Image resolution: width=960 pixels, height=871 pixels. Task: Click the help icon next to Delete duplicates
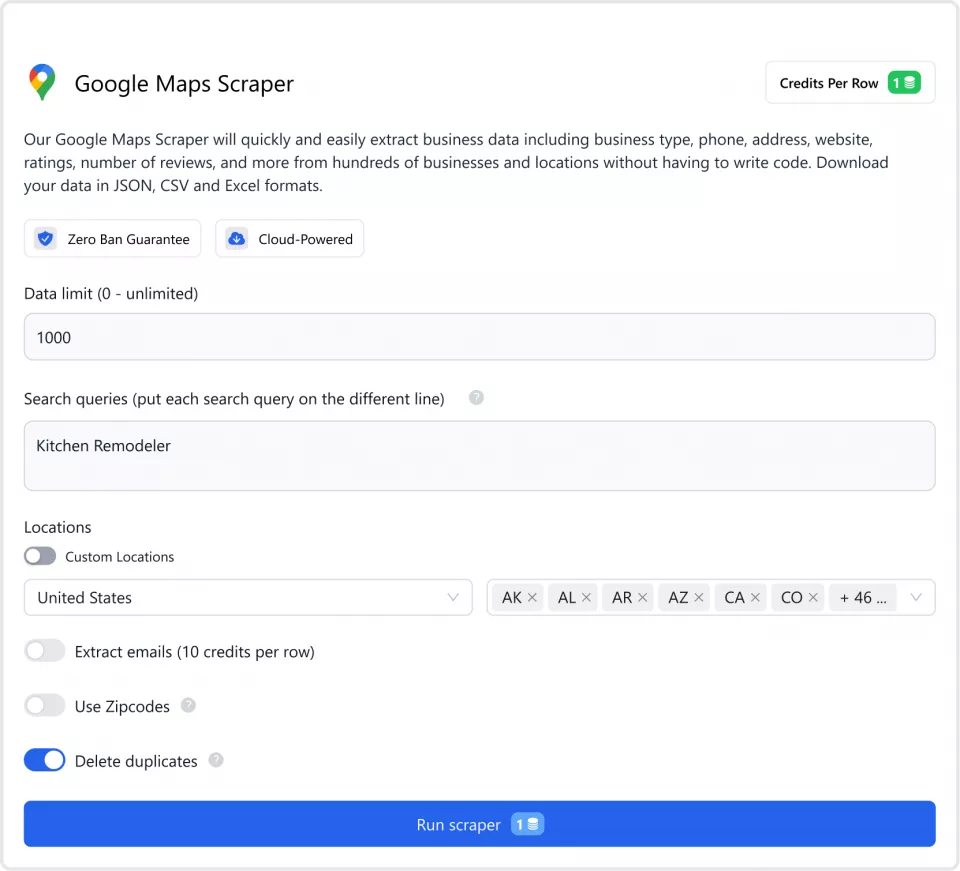pyautogui.click(x=216, y=761)
